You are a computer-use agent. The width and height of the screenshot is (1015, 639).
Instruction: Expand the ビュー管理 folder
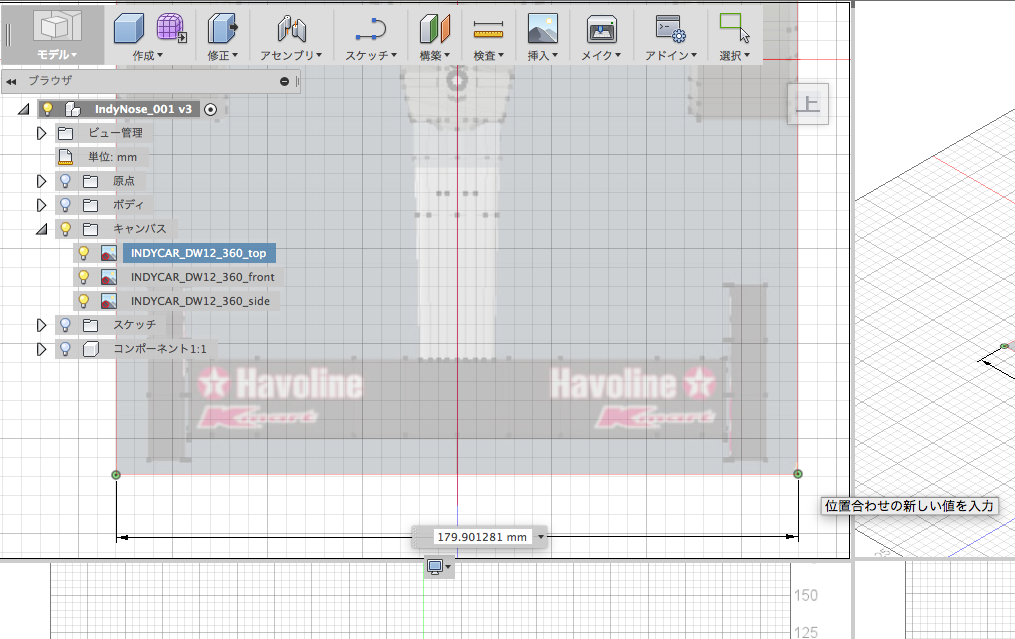click(x=41, y=133)
